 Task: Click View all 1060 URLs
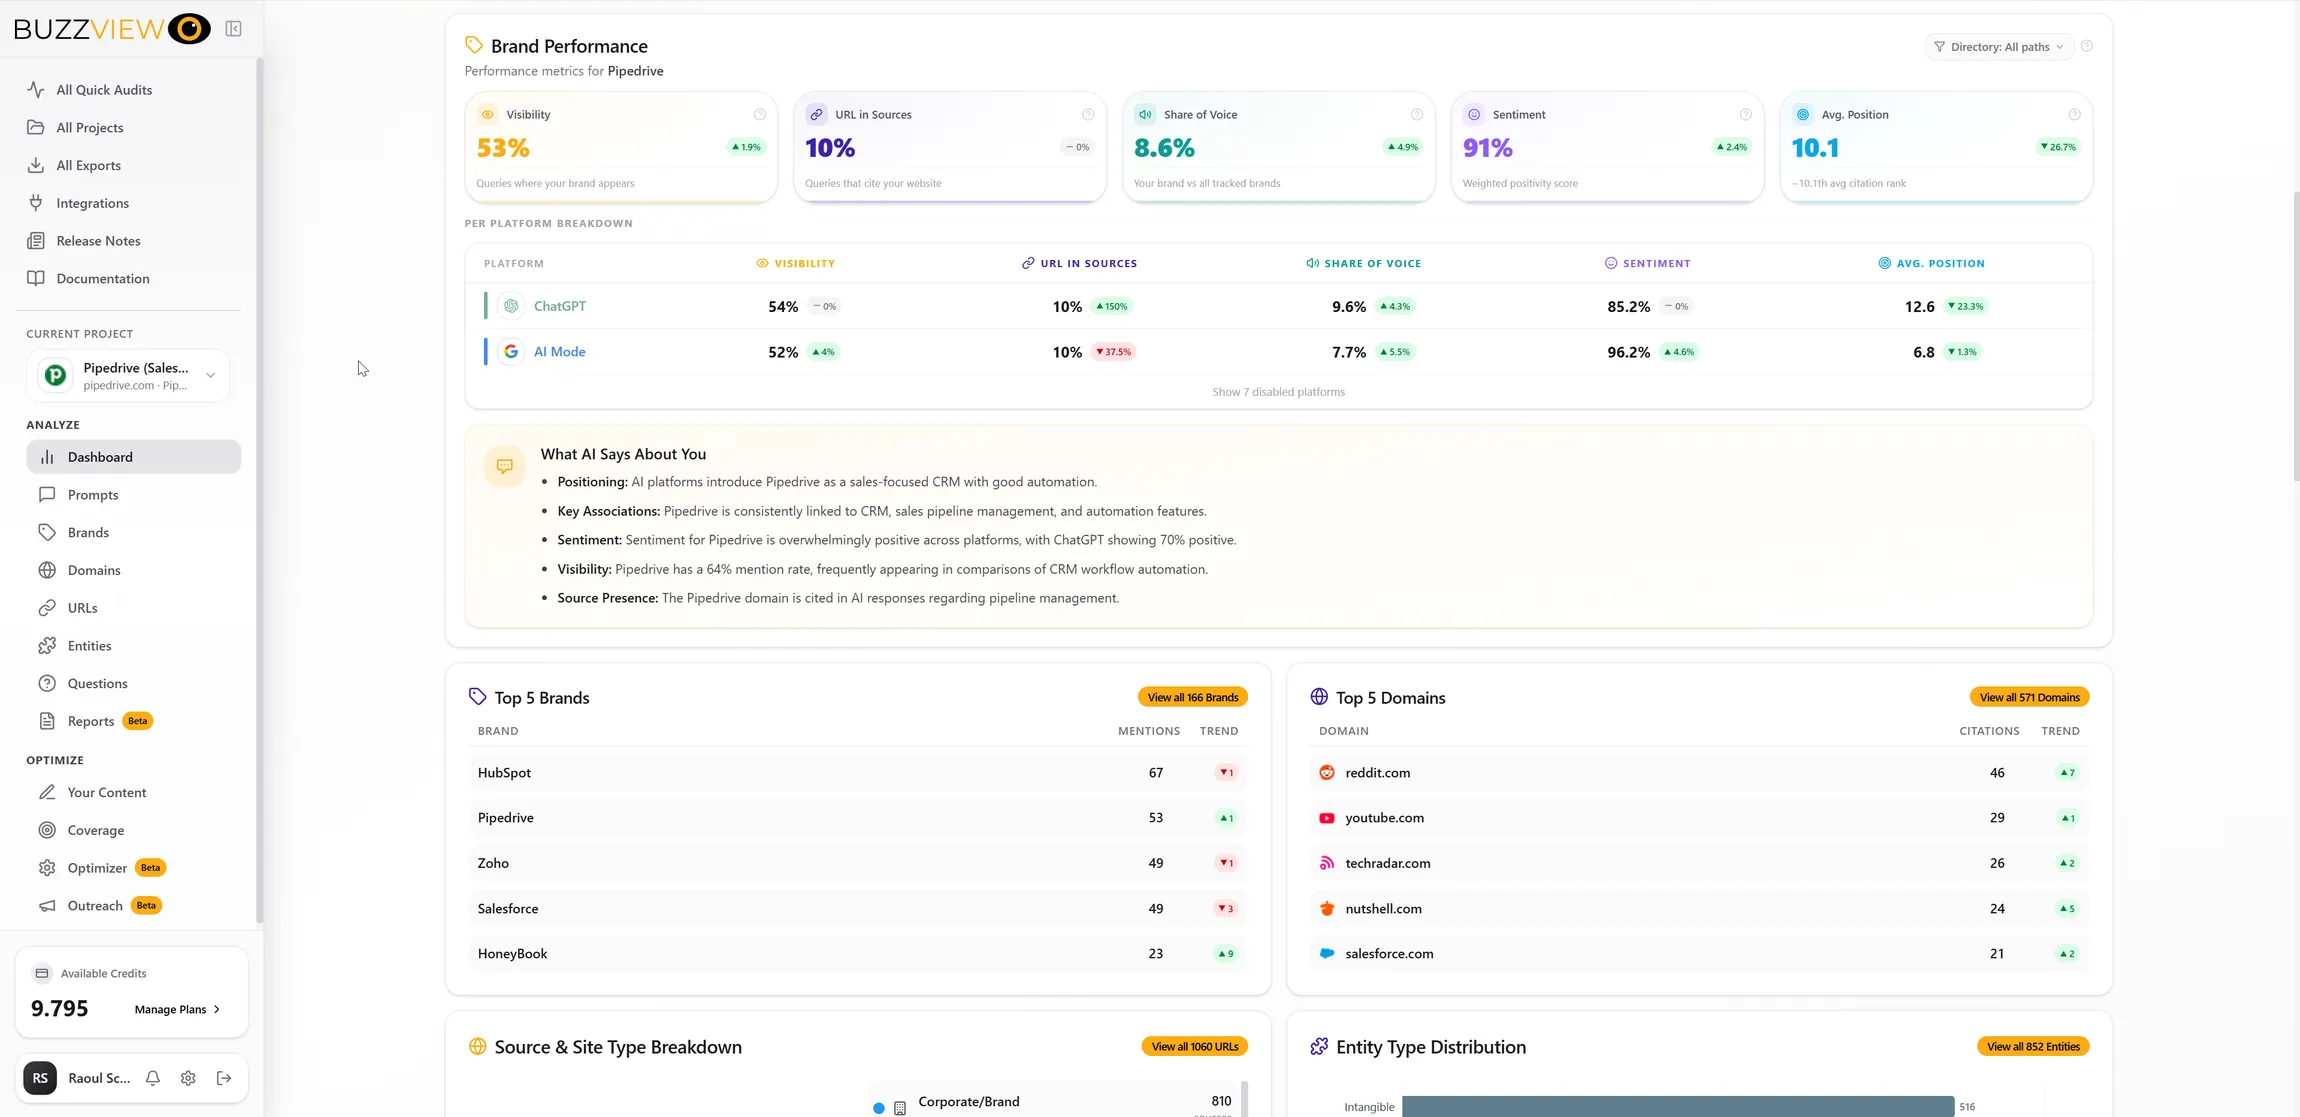1194,1046
